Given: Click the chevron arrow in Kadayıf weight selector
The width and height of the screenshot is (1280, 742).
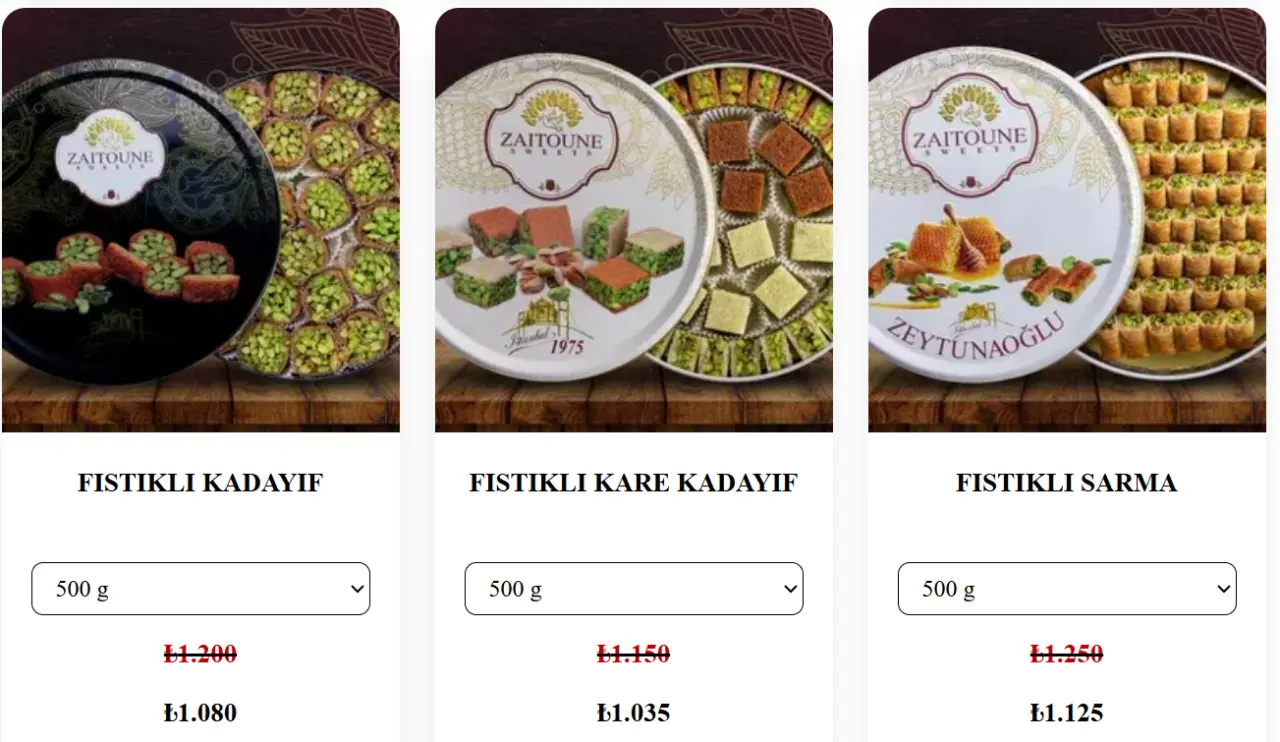Looking at the screenshot, I should [x=357, y=589].
